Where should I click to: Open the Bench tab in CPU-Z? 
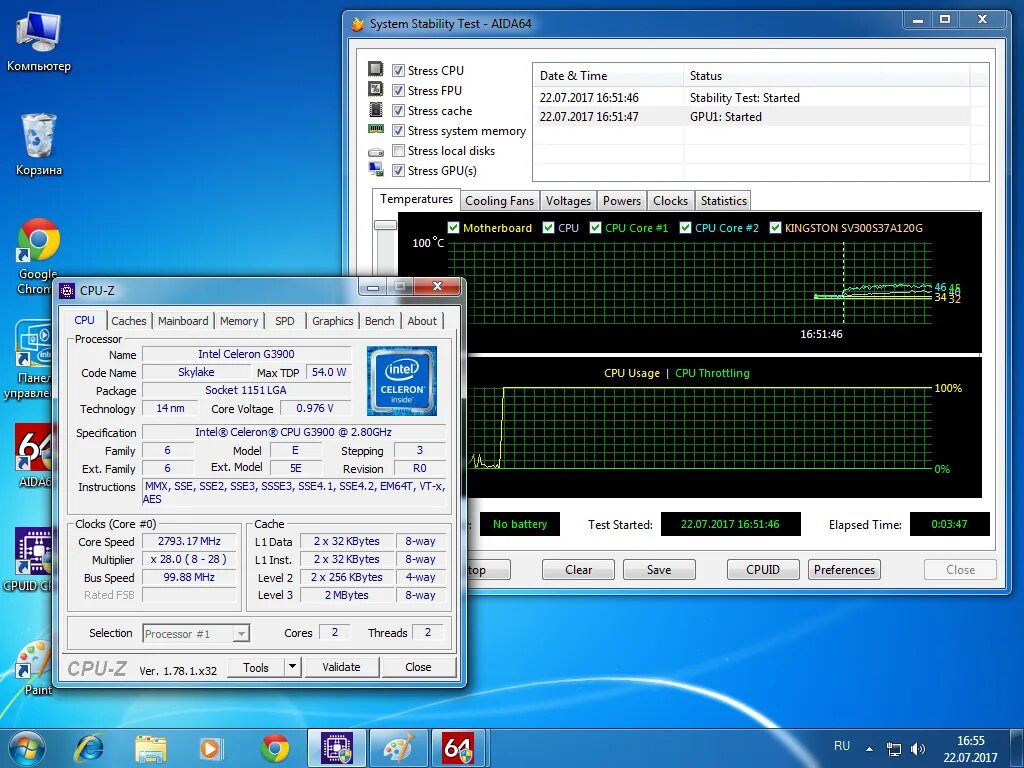pos(379,321)
